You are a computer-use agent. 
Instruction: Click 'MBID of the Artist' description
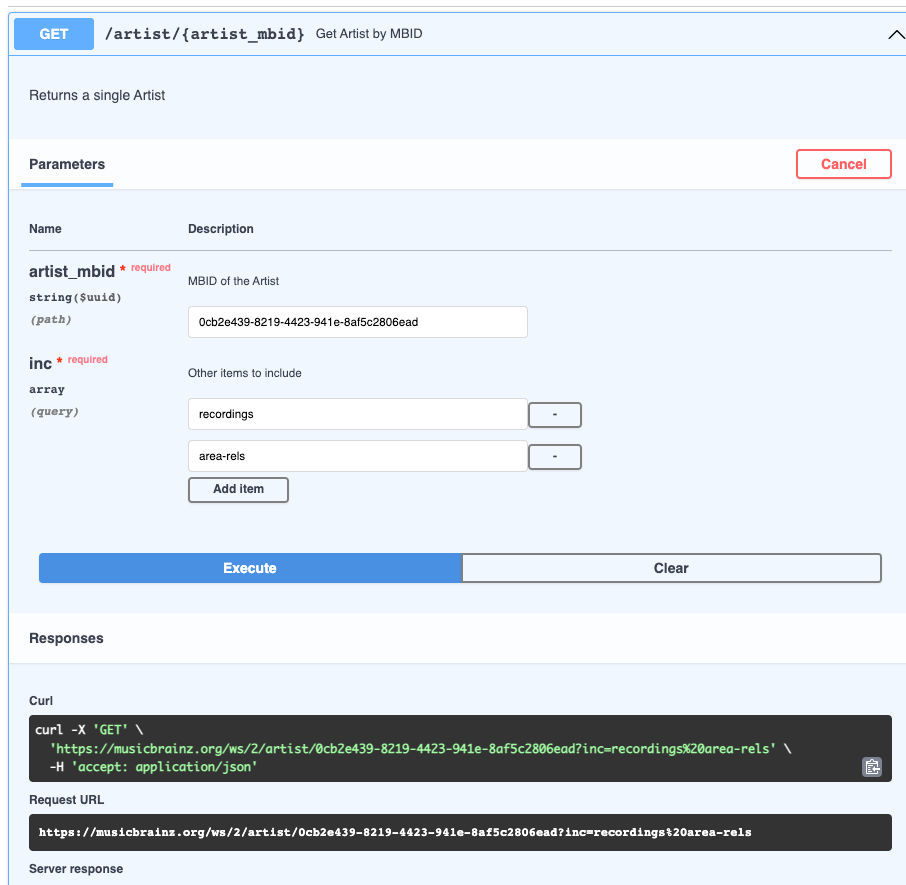coord(233,281)
